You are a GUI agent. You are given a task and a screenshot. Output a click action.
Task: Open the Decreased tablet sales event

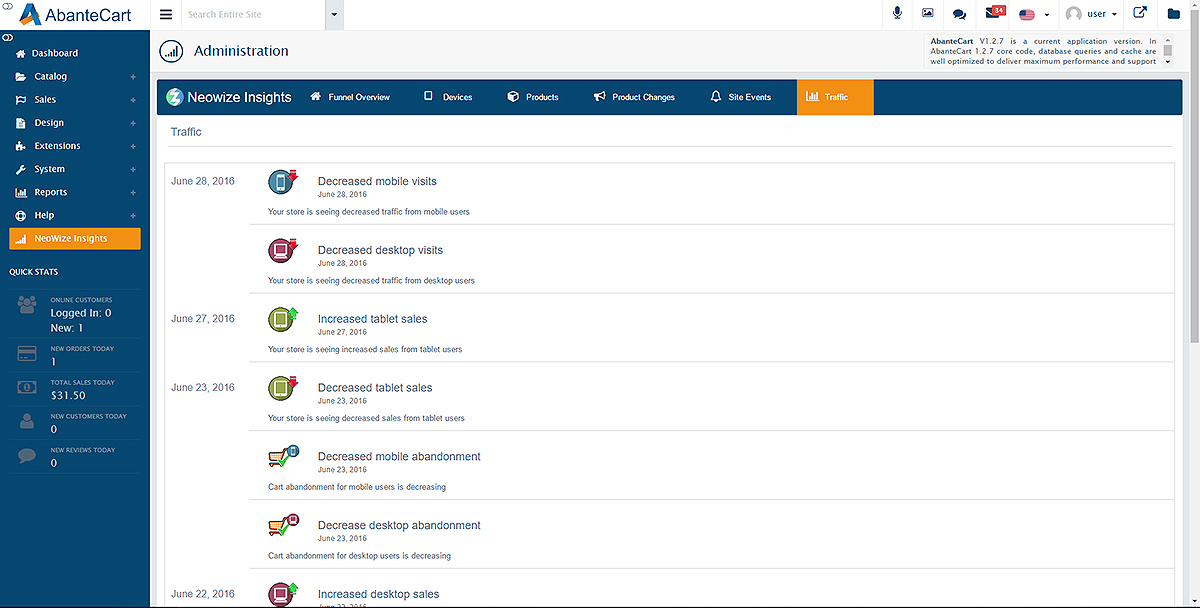(x=375, y=388)
